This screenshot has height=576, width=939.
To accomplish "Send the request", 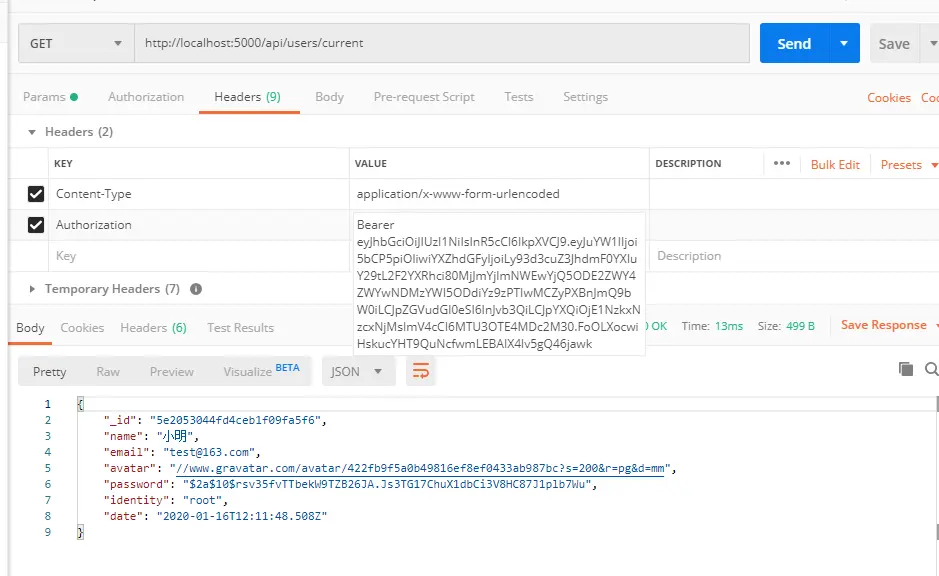I will click(x=794, y=43).
